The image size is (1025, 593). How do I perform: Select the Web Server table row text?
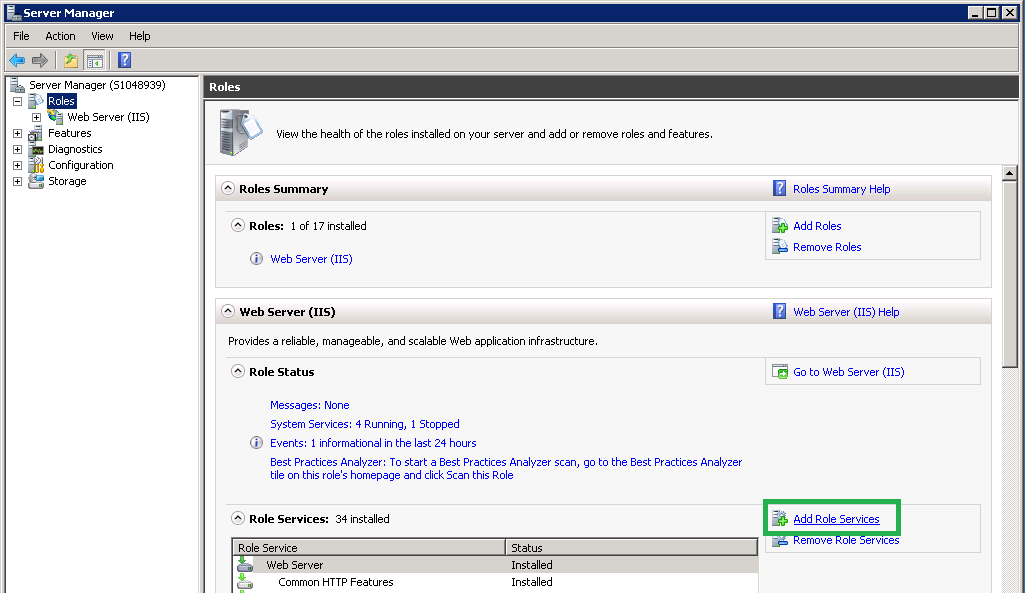tap(294, 565)
